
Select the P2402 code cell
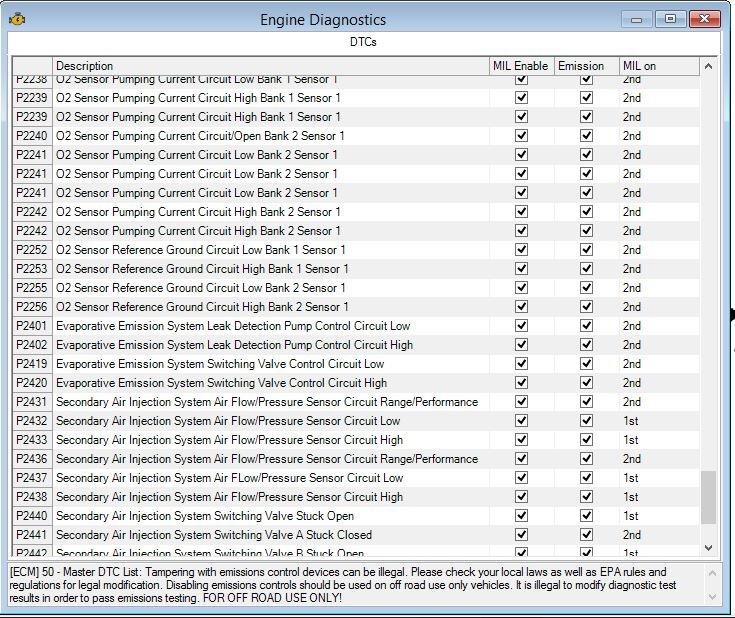click(x=32, y=345)
